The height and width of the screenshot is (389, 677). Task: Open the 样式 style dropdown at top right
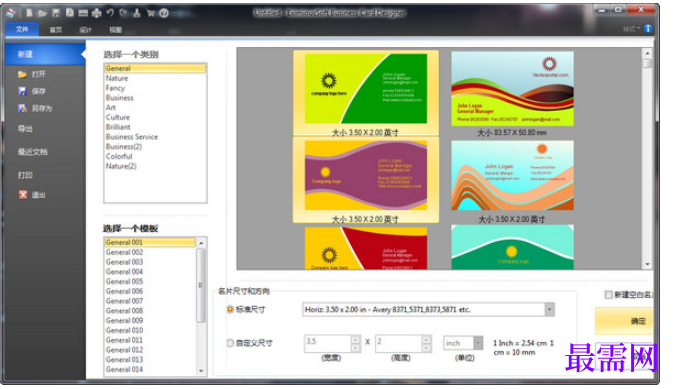click(631, 29)
